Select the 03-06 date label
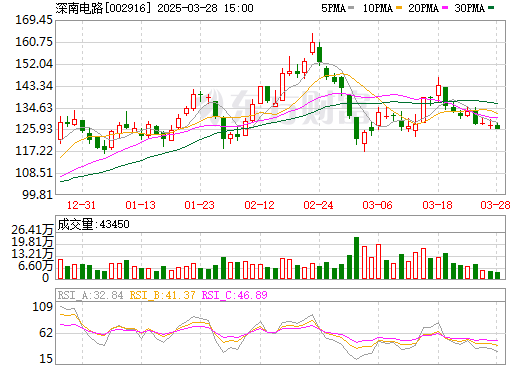The image size is (520, 365). [x=377, y=205]
